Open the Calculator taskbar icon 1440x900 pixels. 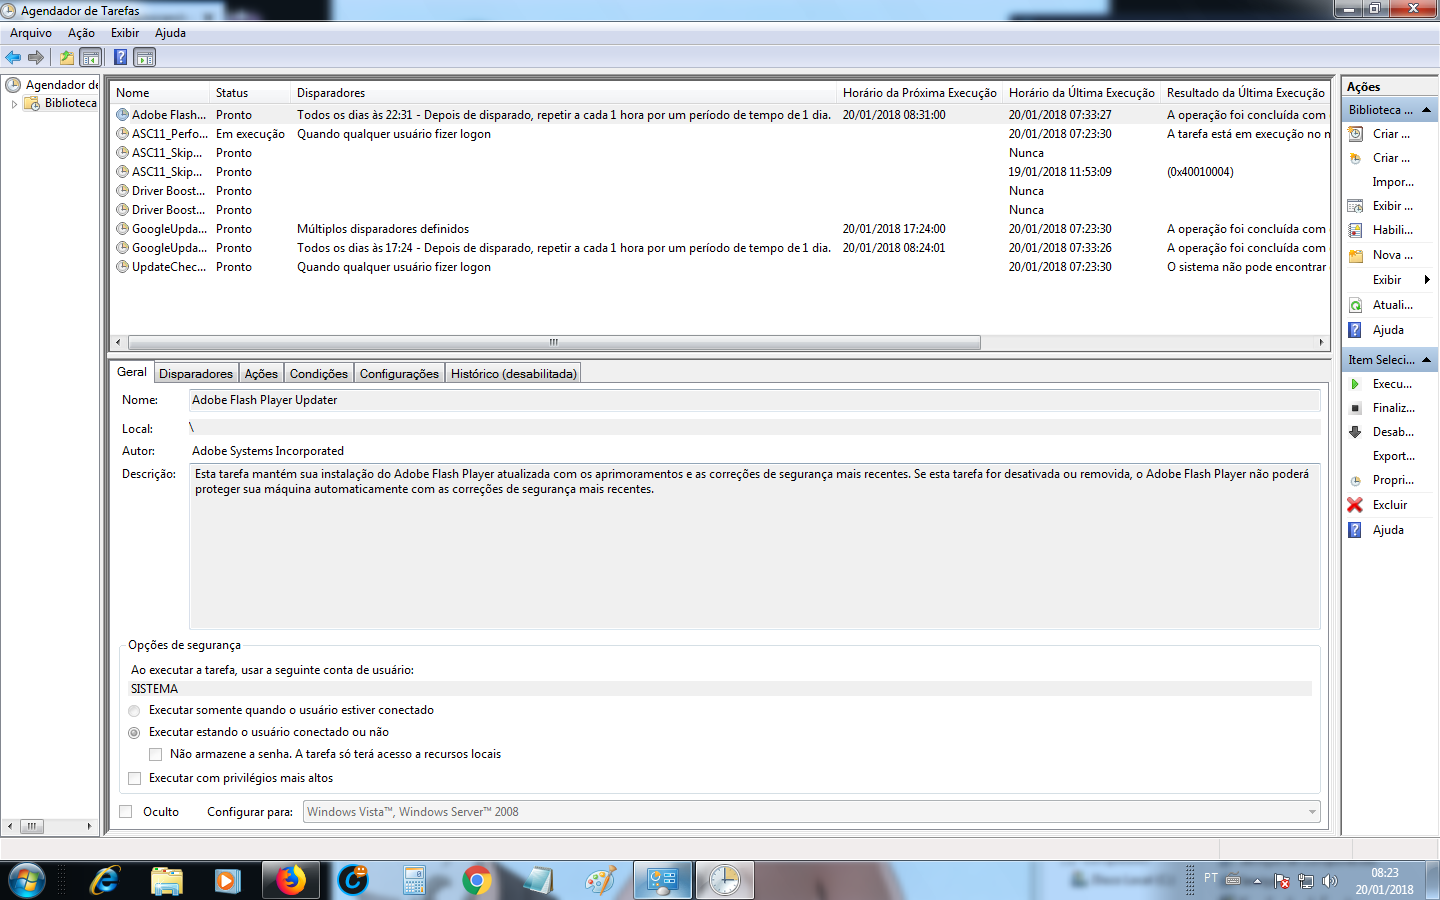click(x=414, y=880)
